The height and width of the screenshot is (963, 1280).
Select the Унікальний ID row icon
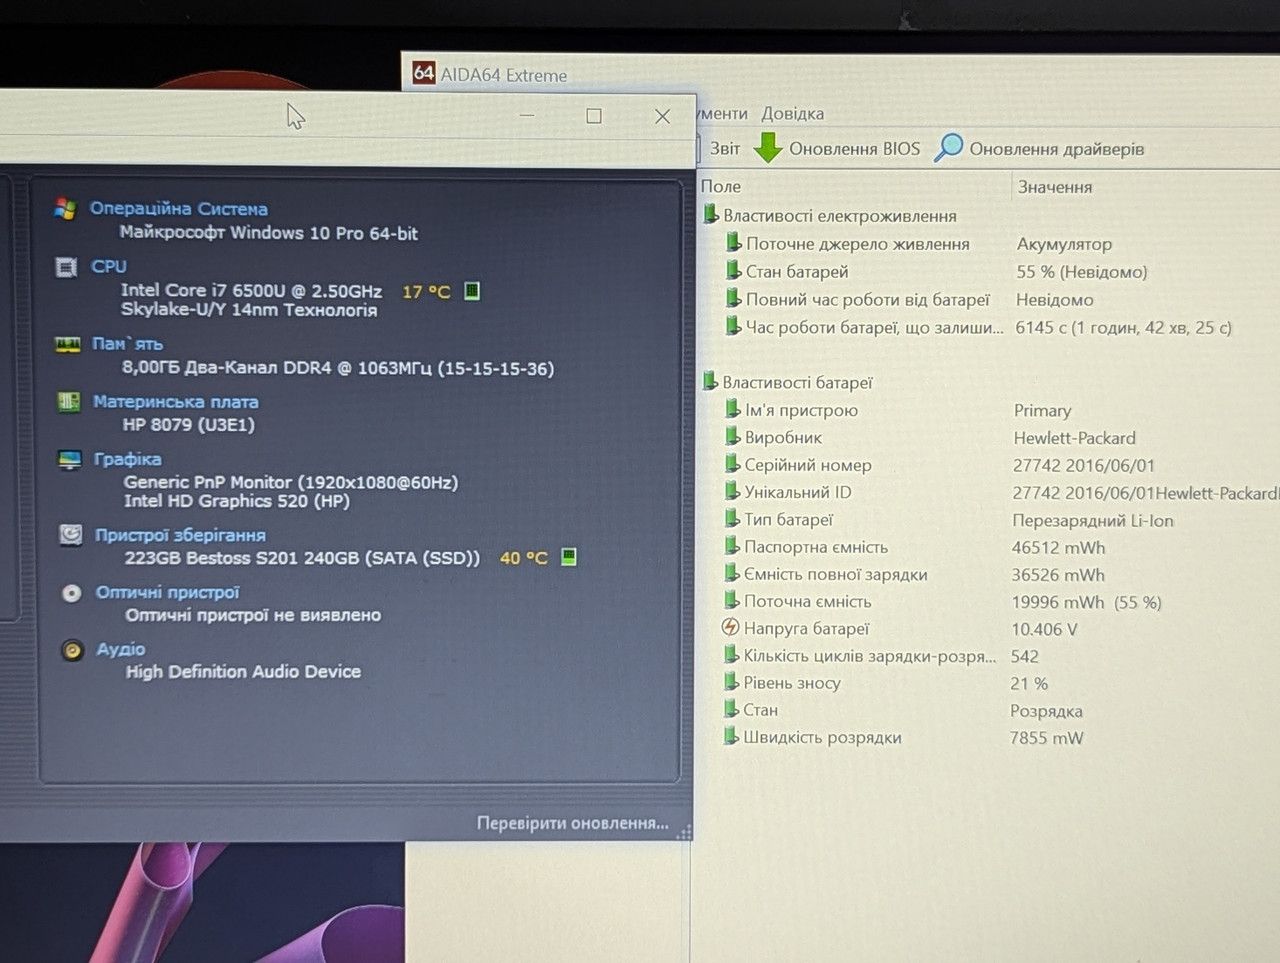732,492
